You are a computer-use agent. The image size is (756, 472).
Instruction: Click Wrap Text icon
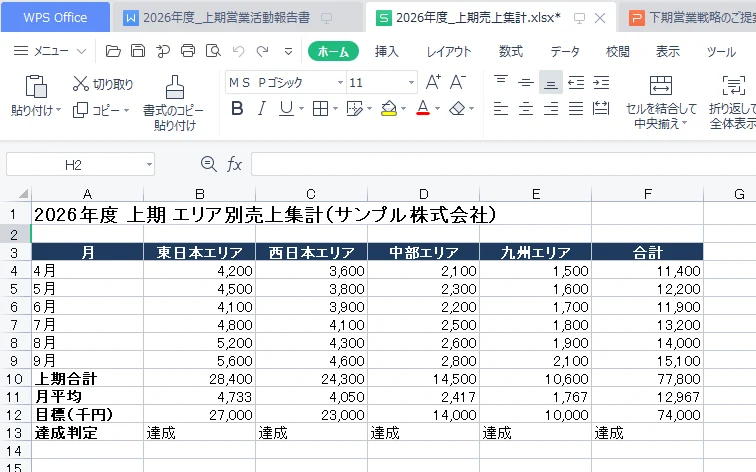(x=733, y=86)
